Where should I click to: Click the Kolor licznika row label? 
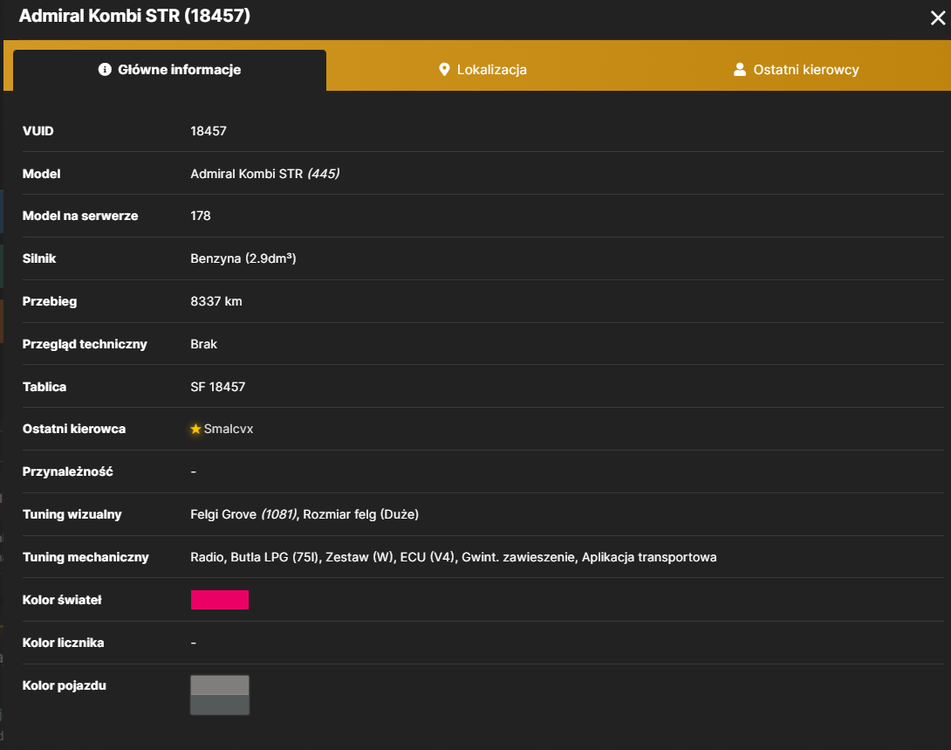click(x=63, y=643)
